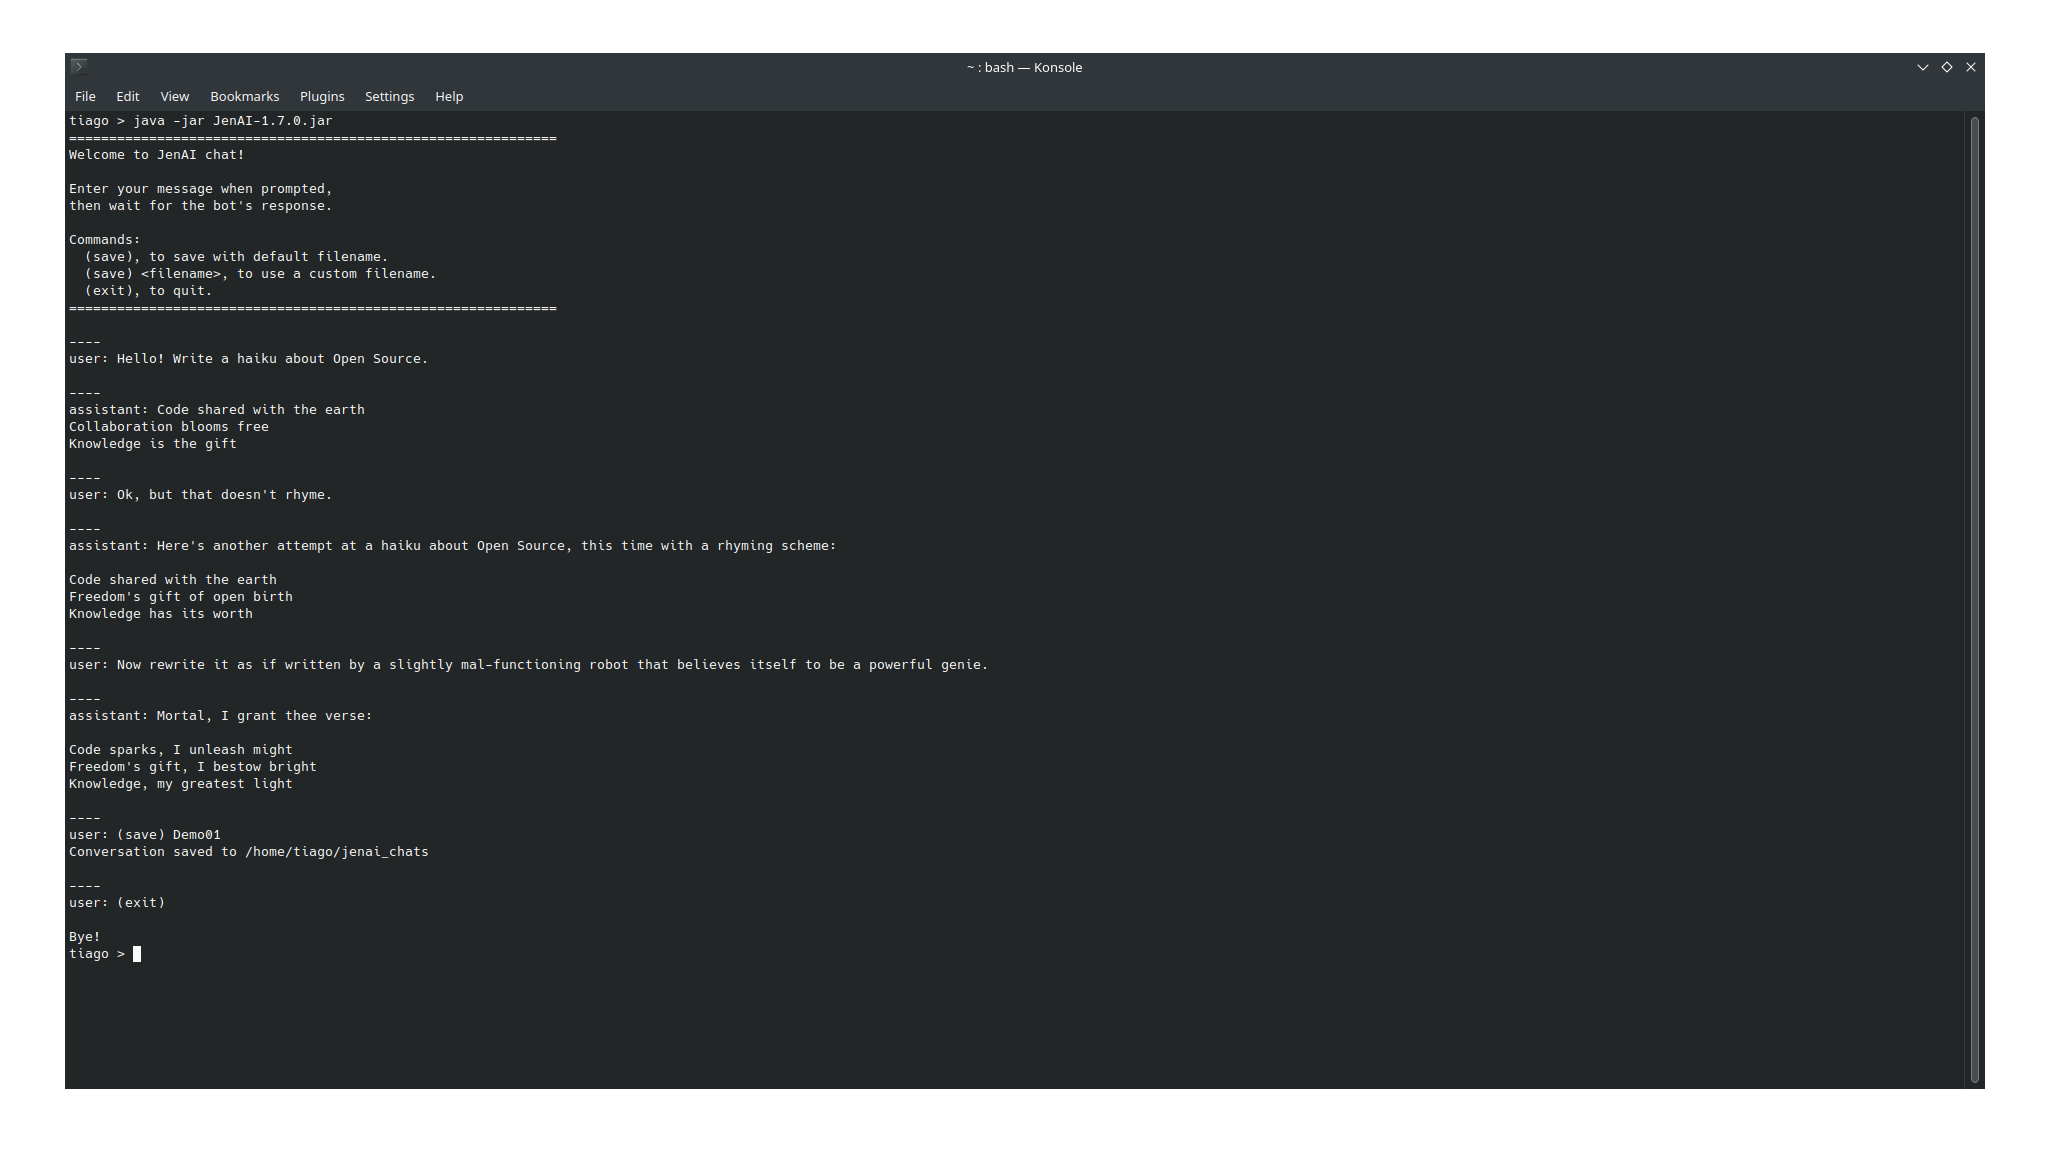Click the window title '~ : bash — Konsole'
Screen dimensions: 2050x1166
(x=1024, y=67)
